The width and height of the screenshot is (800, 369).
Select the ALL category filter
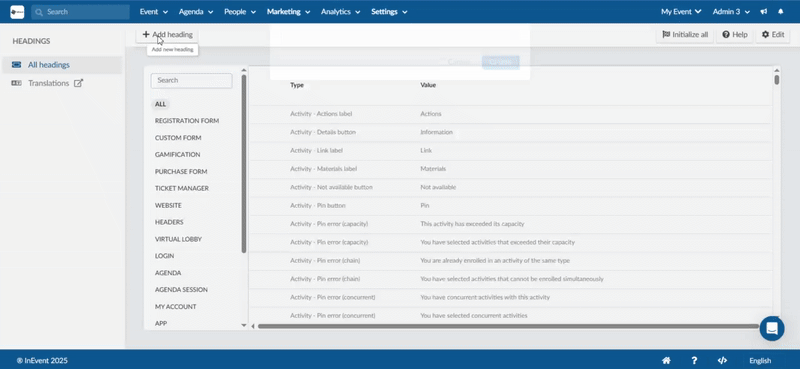click(x=160, y=104)
